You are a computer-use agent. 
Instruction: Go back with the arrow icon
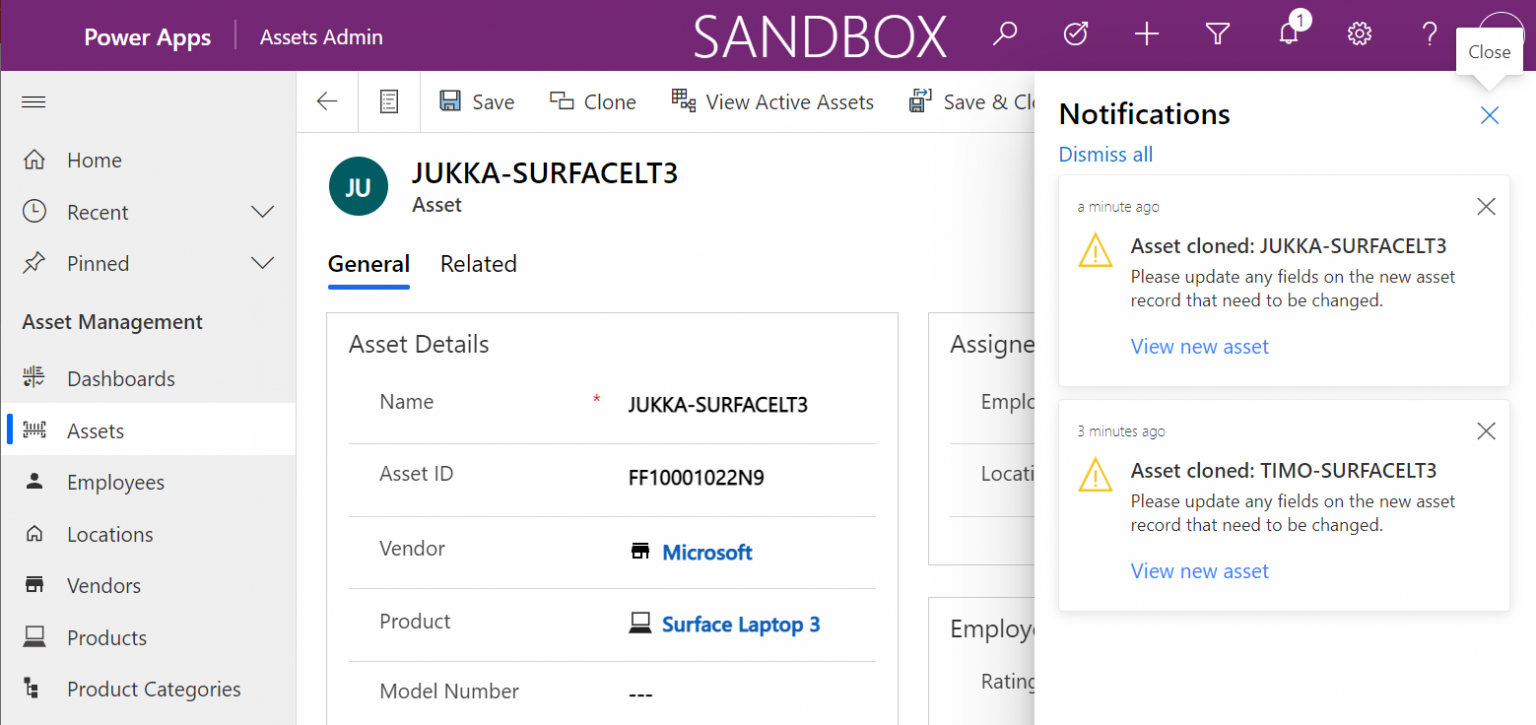pyautogui.click(x=327, y=101)
